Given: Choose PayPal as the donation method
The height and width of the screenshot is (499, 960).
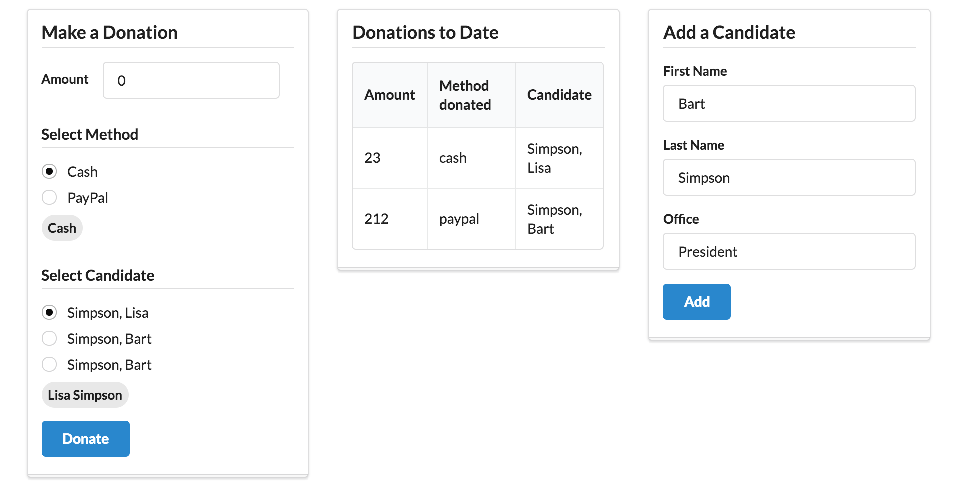Looking at the screenshot, I should coord(49,198).
